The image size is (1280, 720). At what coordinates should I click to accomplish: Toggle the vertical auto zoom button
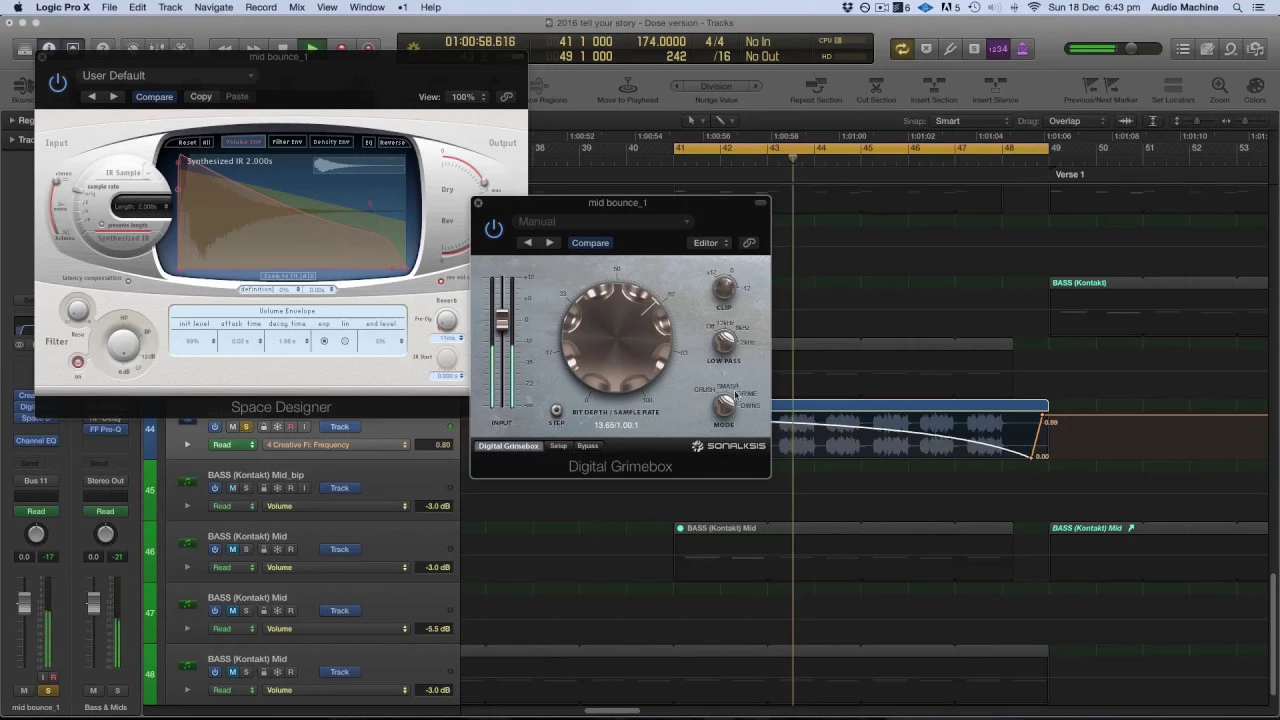pos(1153,121)
